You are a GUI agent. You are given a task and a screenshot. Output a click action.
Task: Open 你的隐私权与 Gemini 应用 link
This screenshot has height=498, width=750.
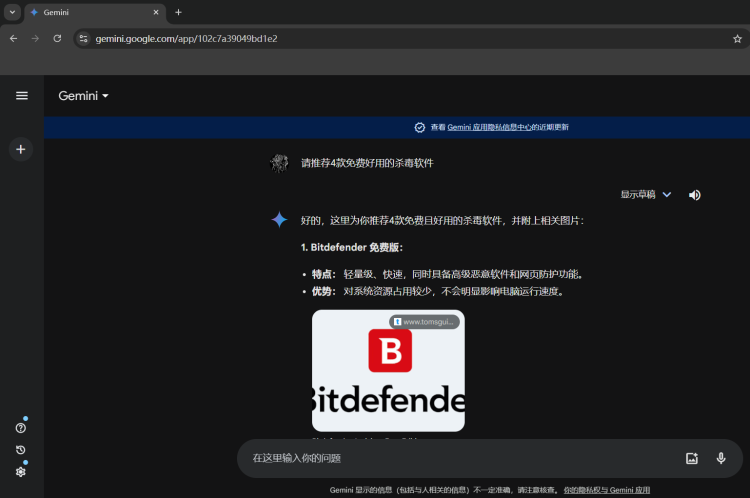[x=606, y=490]
